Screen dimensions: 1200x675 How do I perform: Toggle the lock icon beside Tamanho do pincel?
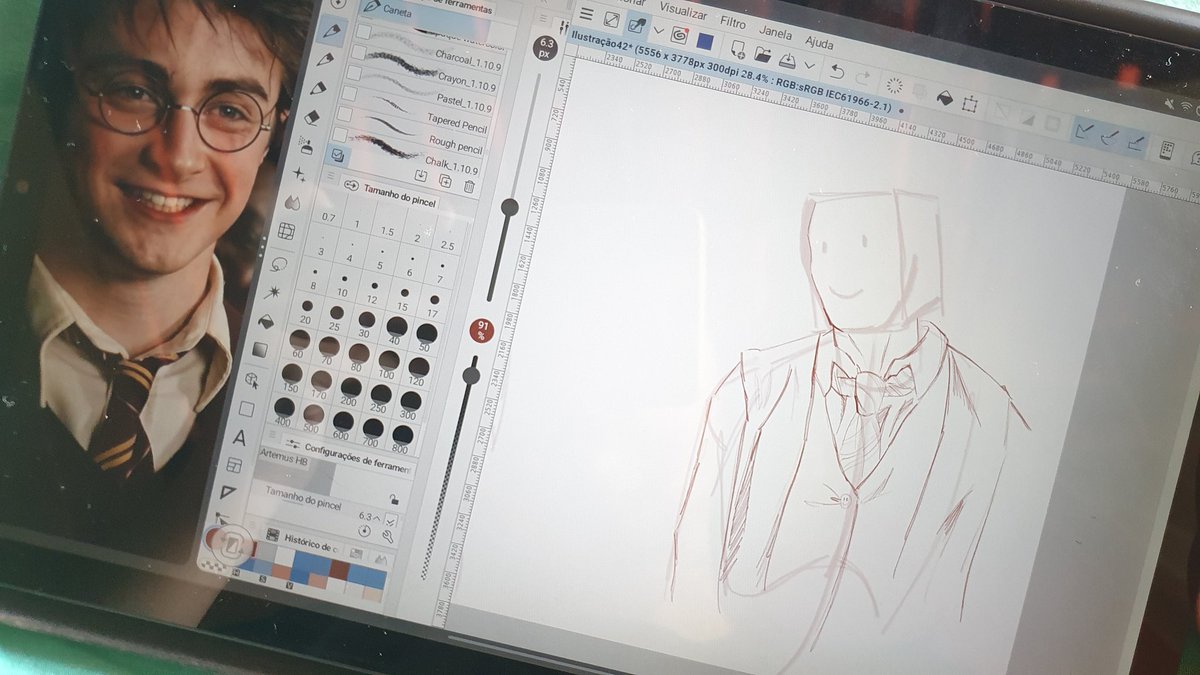click(x=394, y=499)
